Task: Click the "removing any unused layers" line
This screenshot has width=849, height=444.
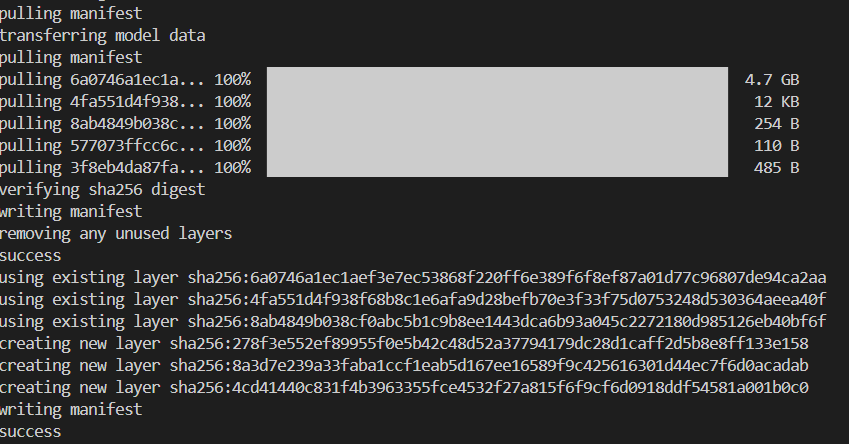Action: (116, 233)
